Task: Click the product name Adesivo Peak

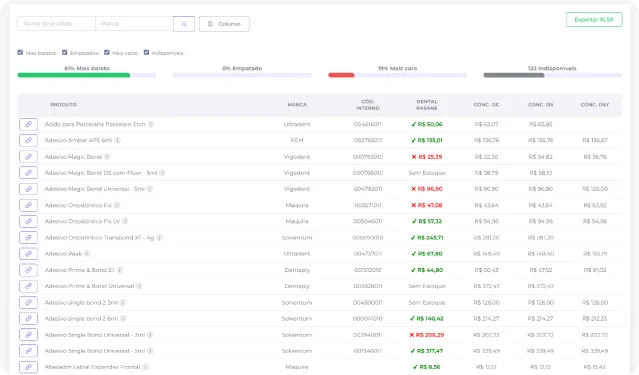Action: [64, 254]
